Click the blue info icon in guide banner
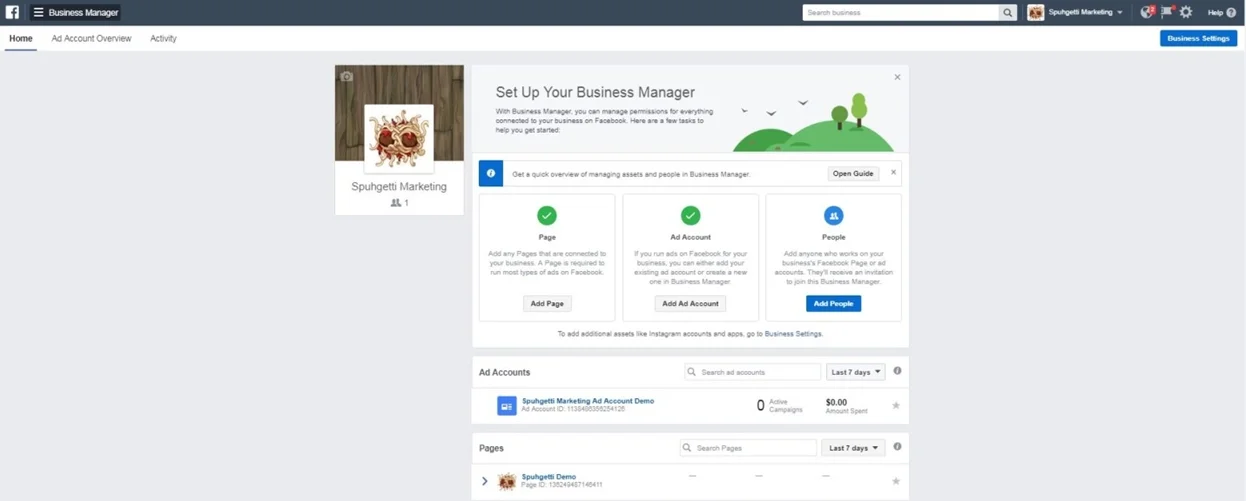 [491, 173]
